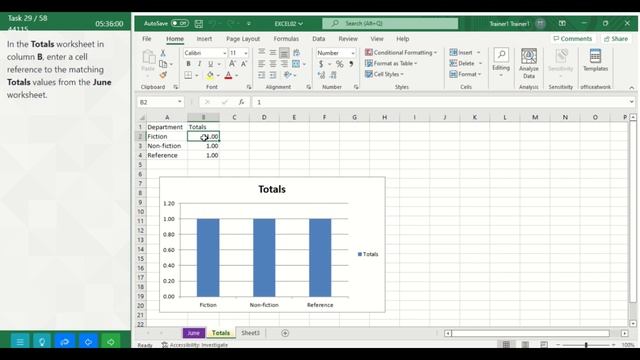Image resolution: width=640 pixels, height=360 pixels.
Task: Click the hint lightbulb button
Action: (42, 342)
